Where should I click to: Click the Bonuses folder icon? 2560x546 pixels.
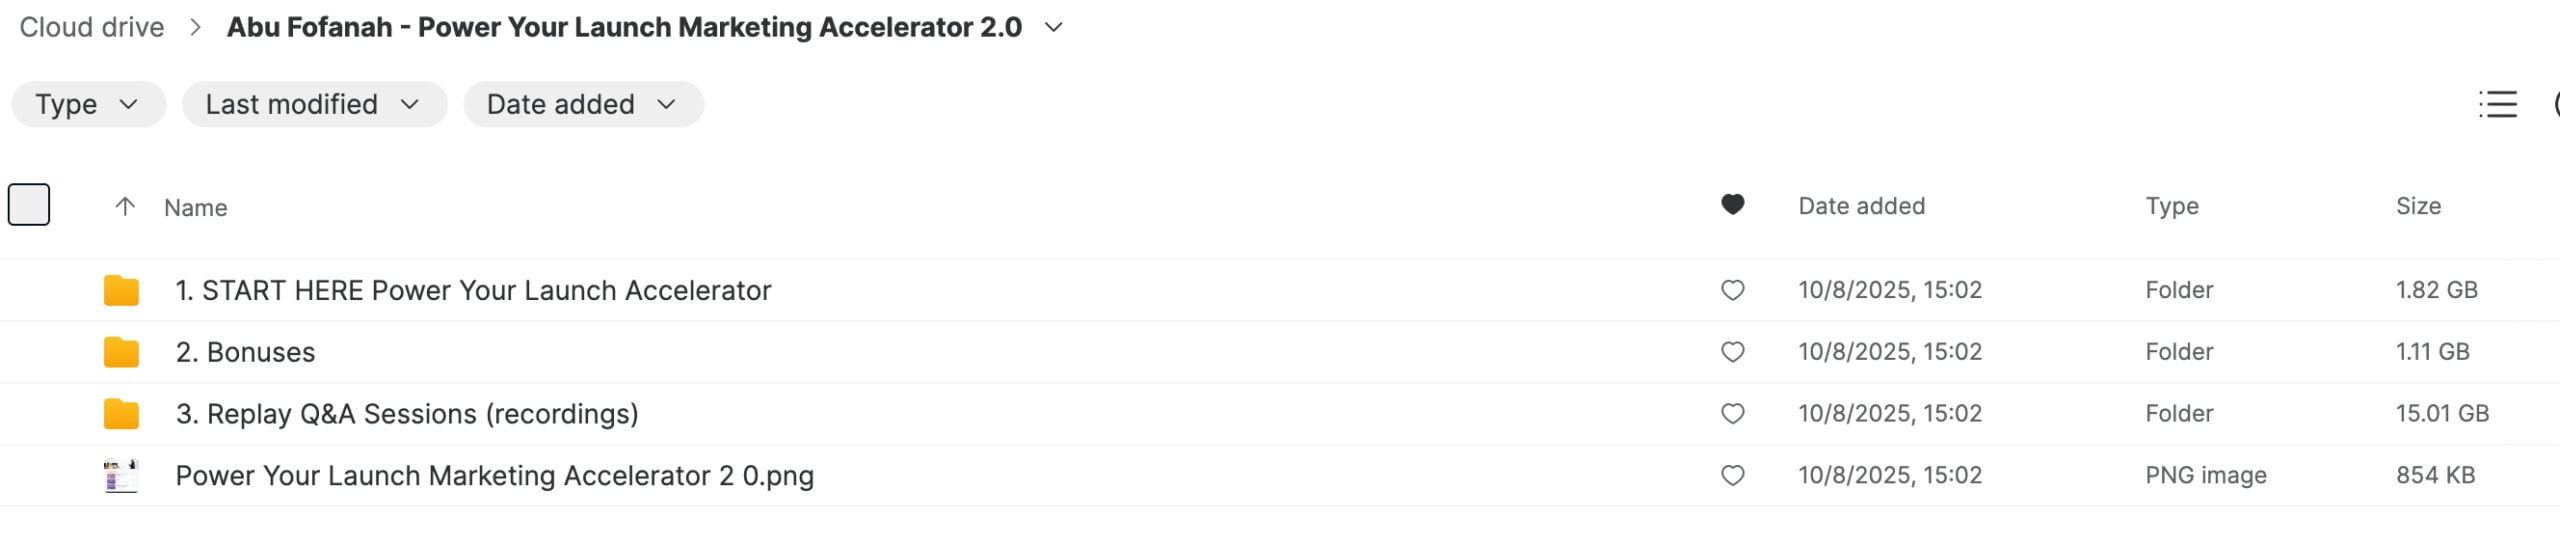121,352
